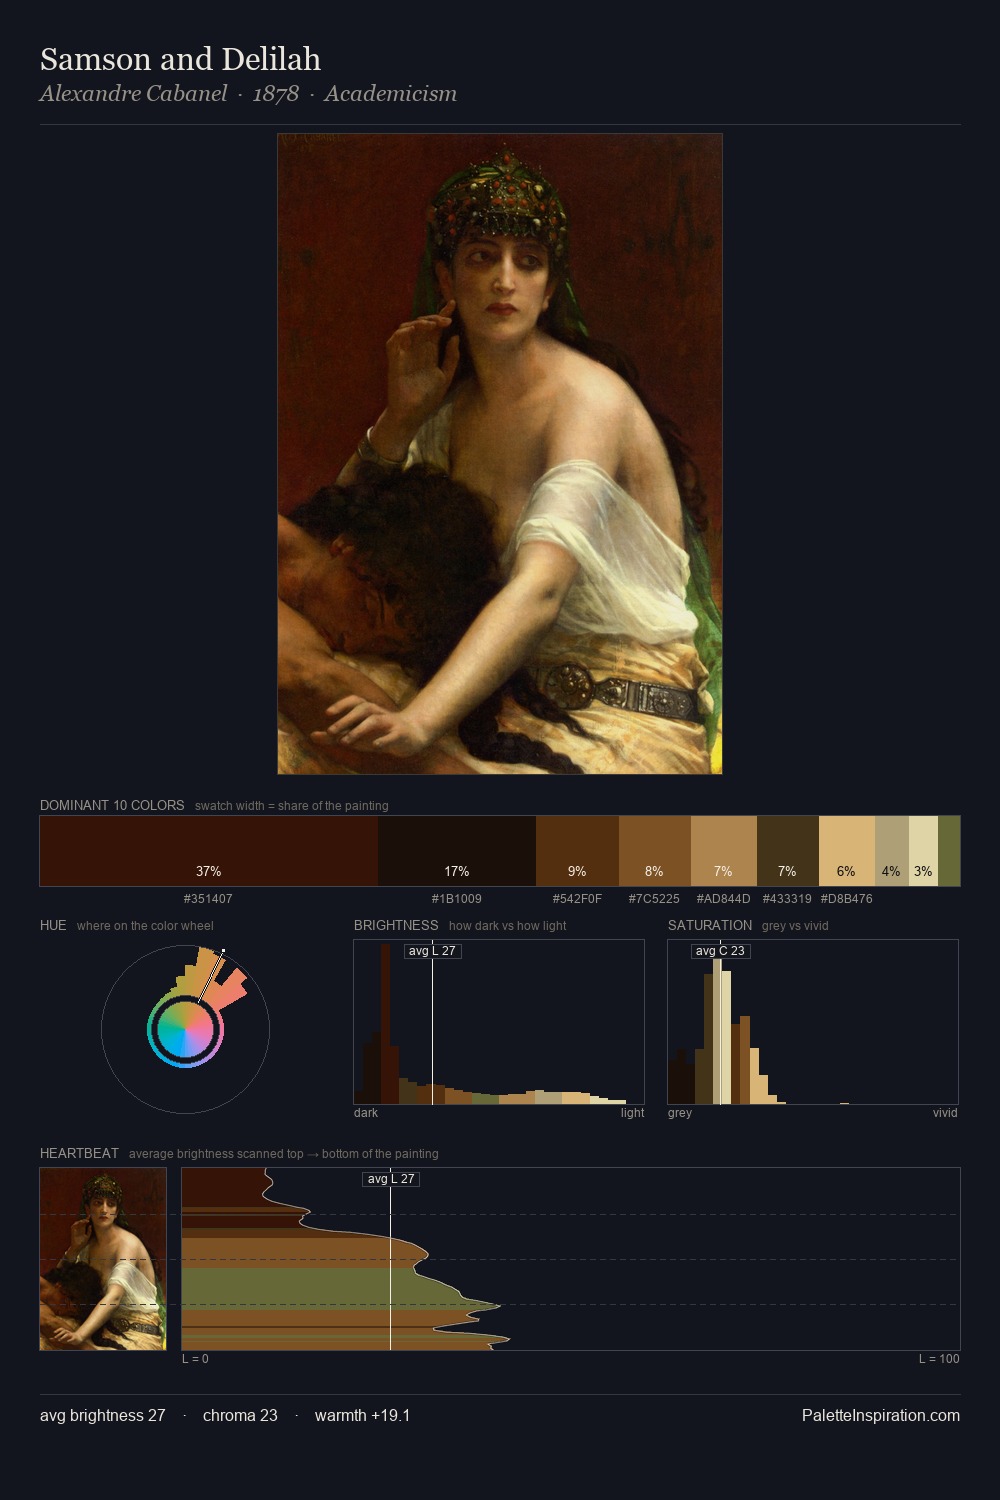Image resolution: width=1000 pixels, height=1500 pixels.
Task: Click the footer stat 'avg brightness 27'
Action: (x=103, y=1415)
